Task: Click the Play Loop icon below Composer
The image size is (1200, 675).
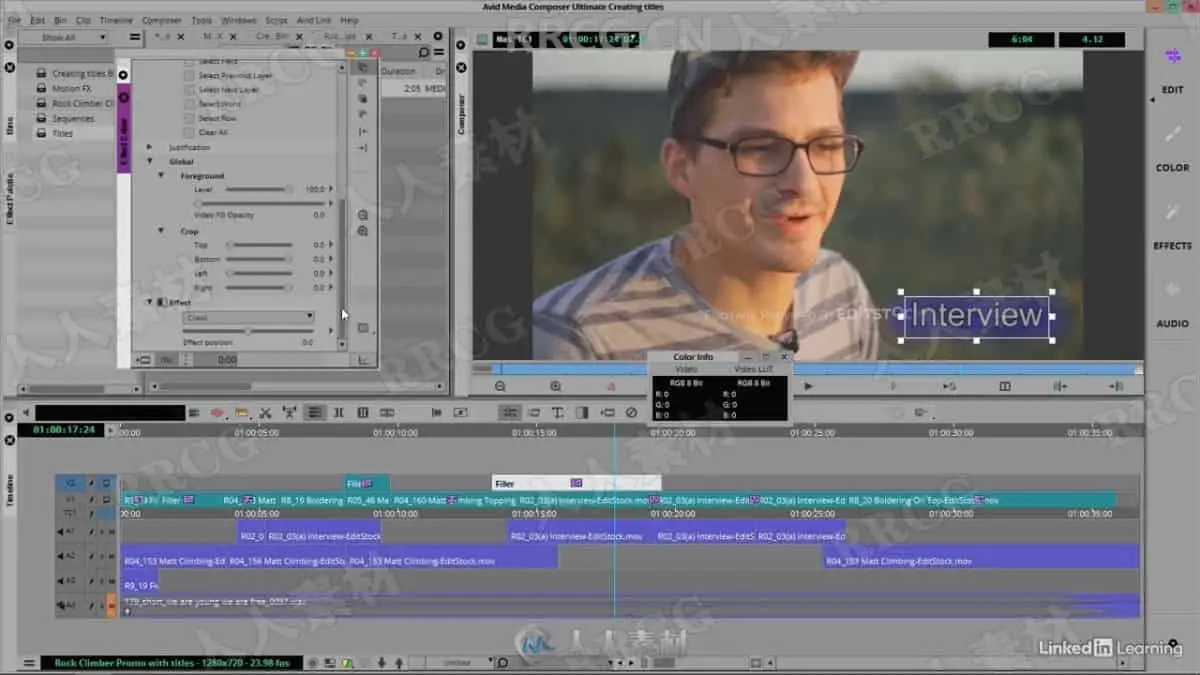Action: (949, 386)
